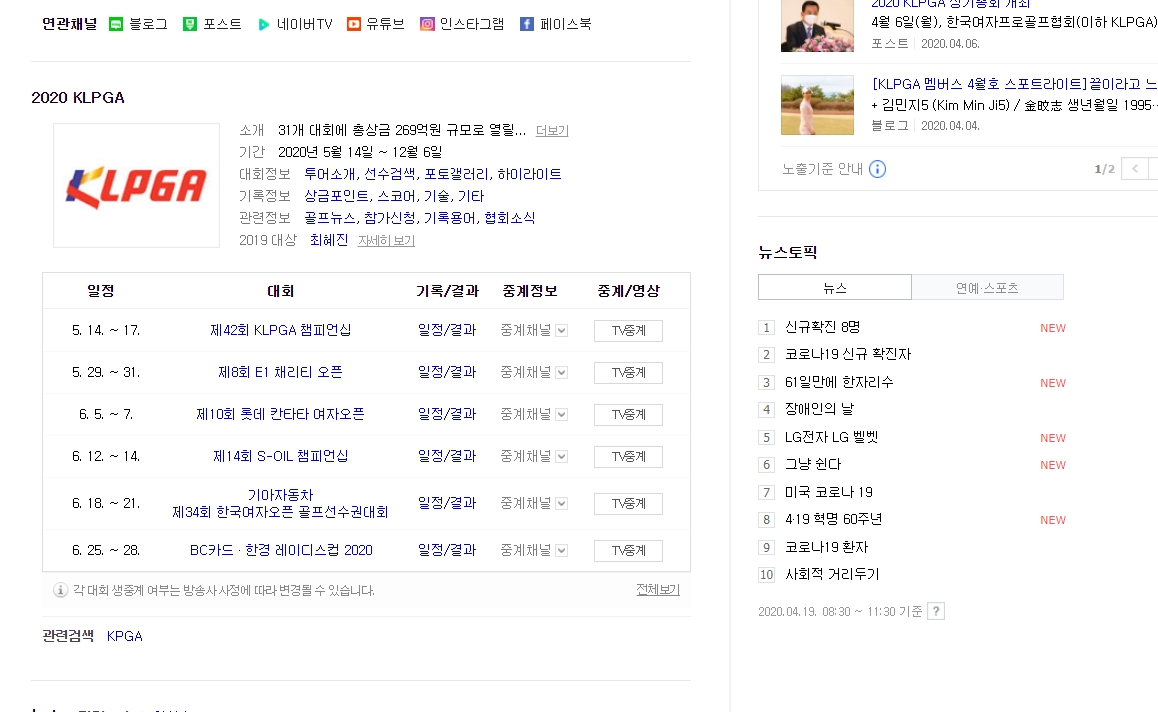Open the 김민지5 blog post thumbnail
Image resolution: width=1158 pixels, height=712 pixels.
coord(817,105)
